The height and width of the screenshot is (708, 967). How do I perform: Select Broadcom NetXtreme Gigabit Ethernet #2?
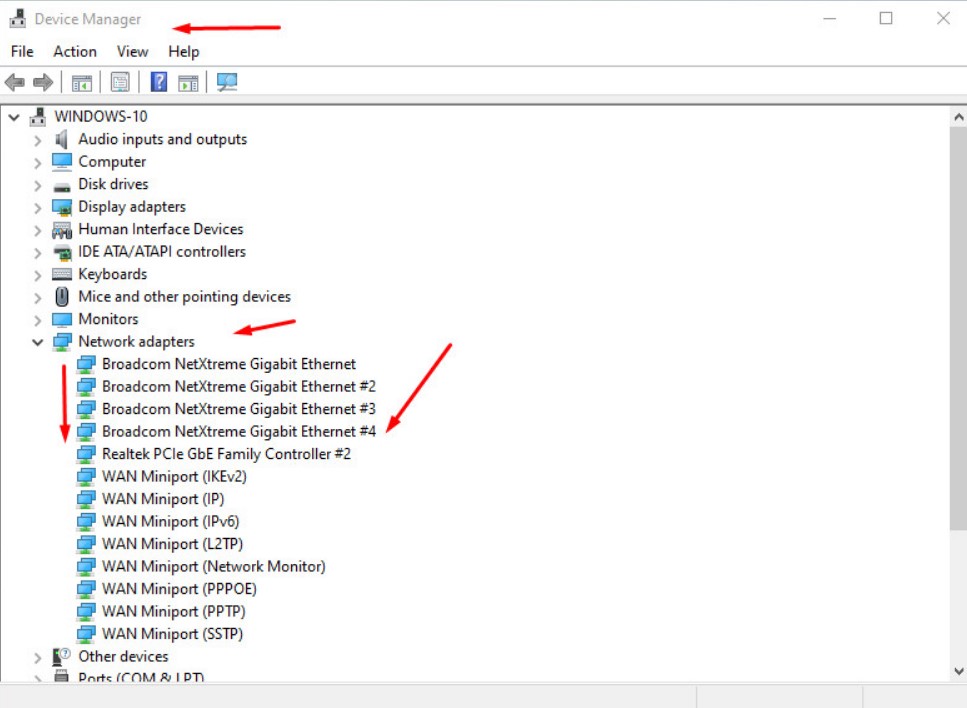point(239,386)
